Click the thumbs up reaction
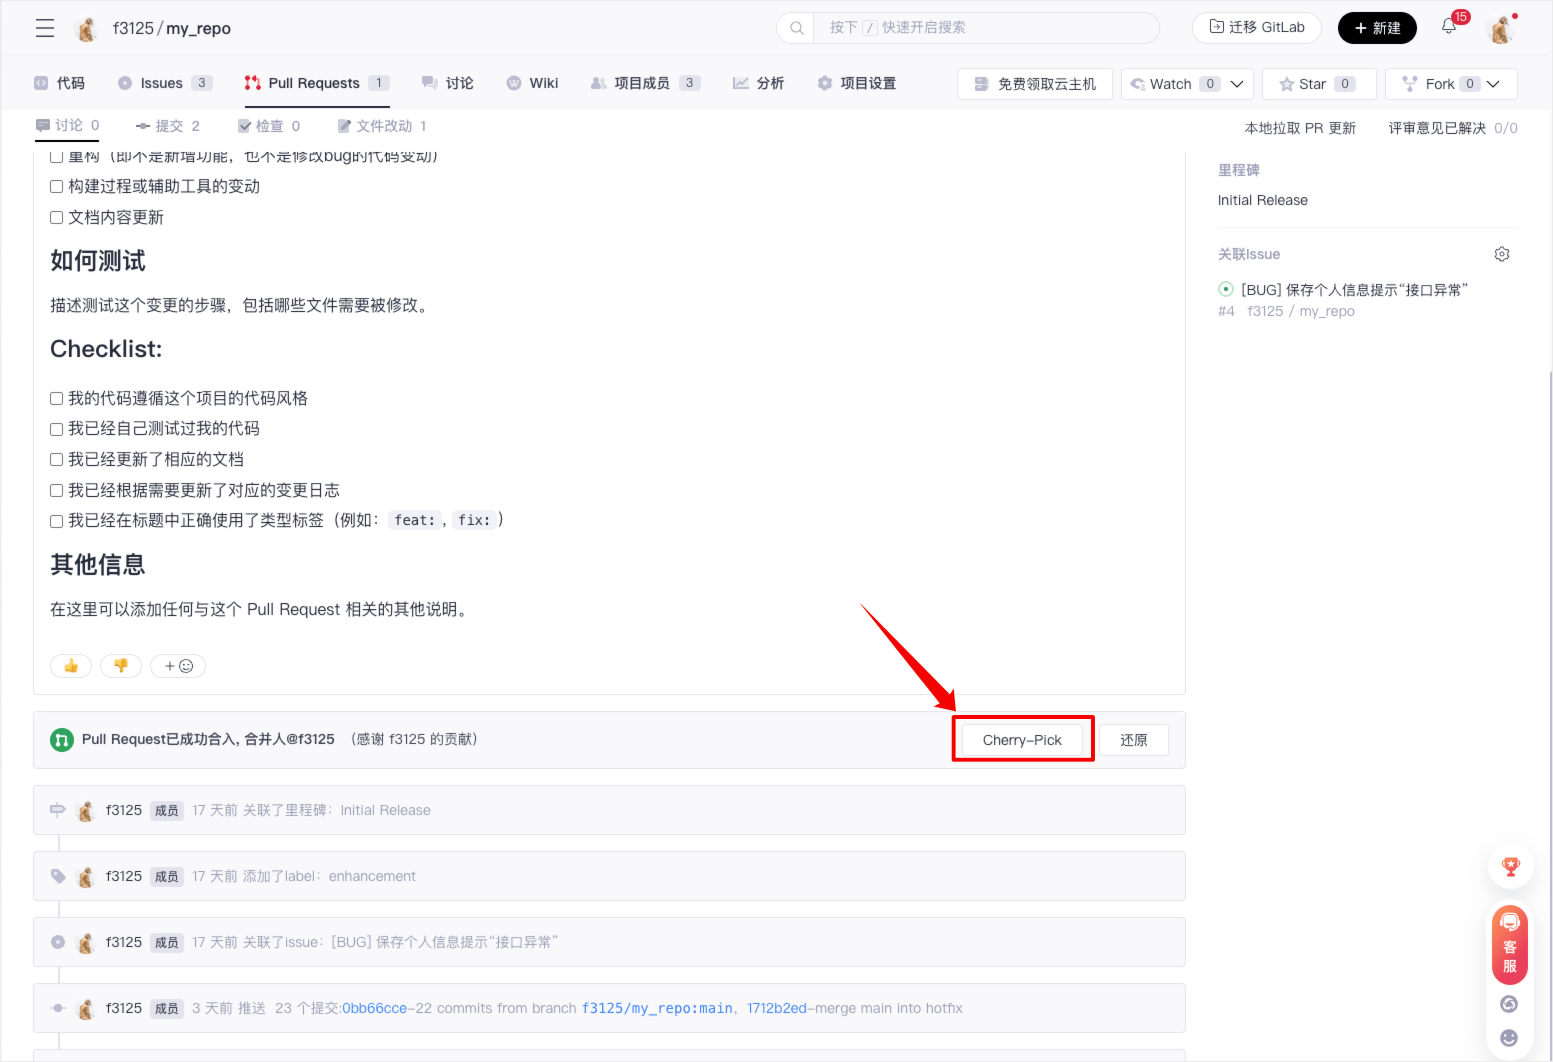This screenshot has width=1553, height=1062. pyautogui.click(x=71, y=666)
